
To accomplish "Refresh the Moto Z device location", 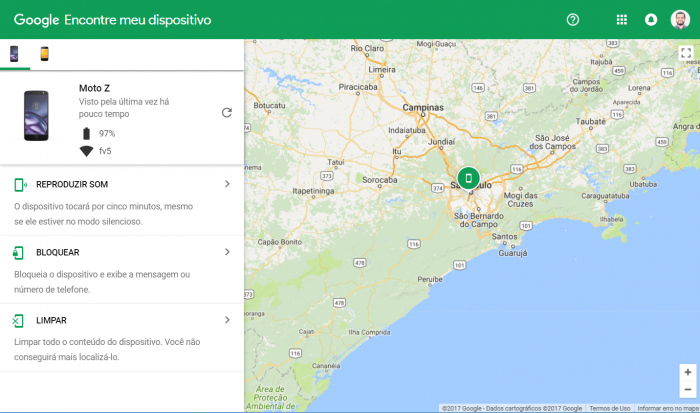I will coord(227,113).
